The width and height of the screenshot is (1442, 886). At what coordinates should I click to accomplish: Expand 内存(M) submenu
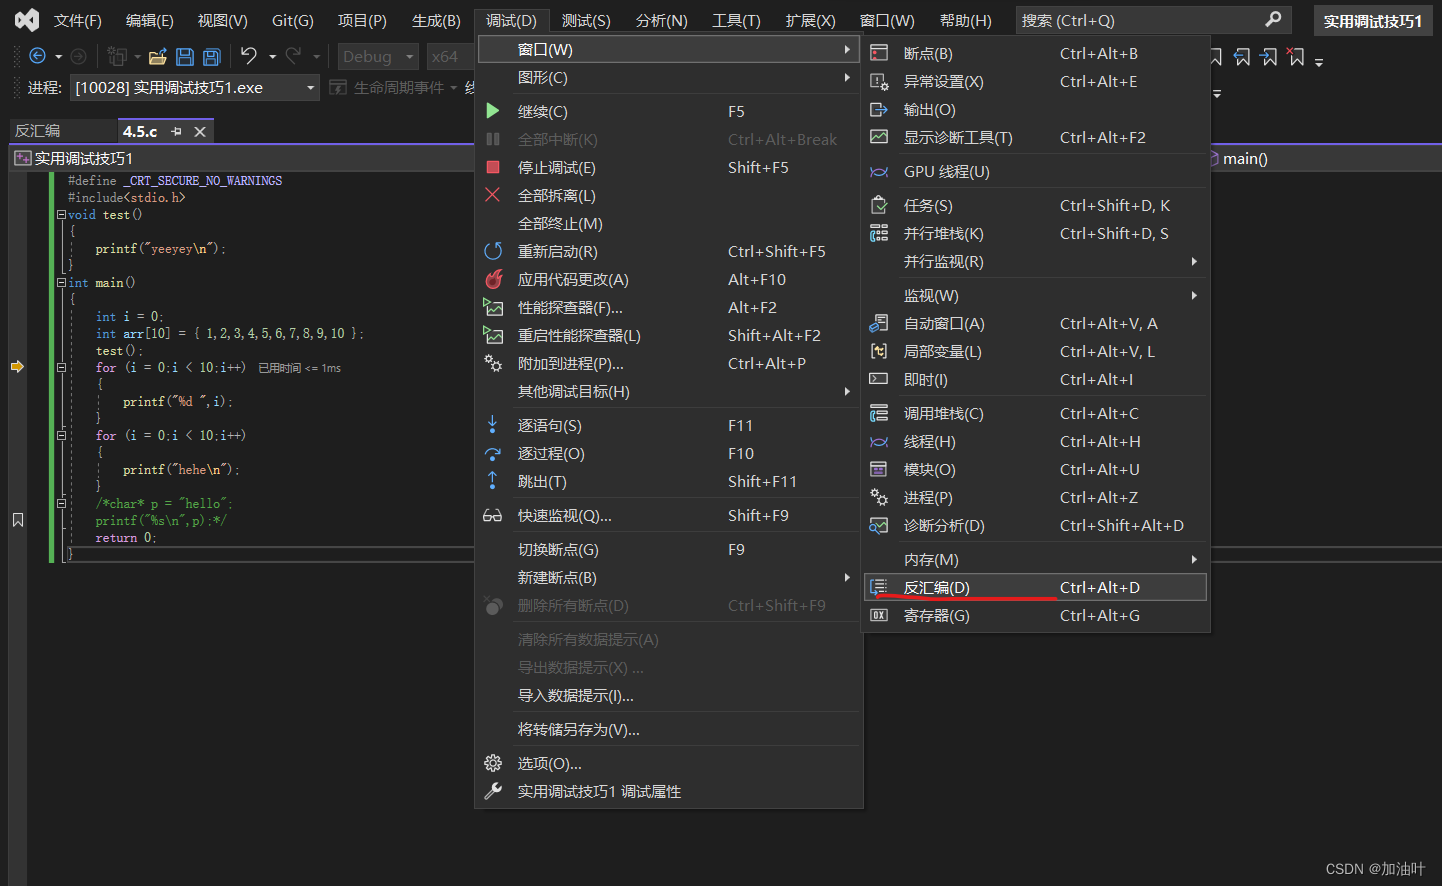[1035, 559]
